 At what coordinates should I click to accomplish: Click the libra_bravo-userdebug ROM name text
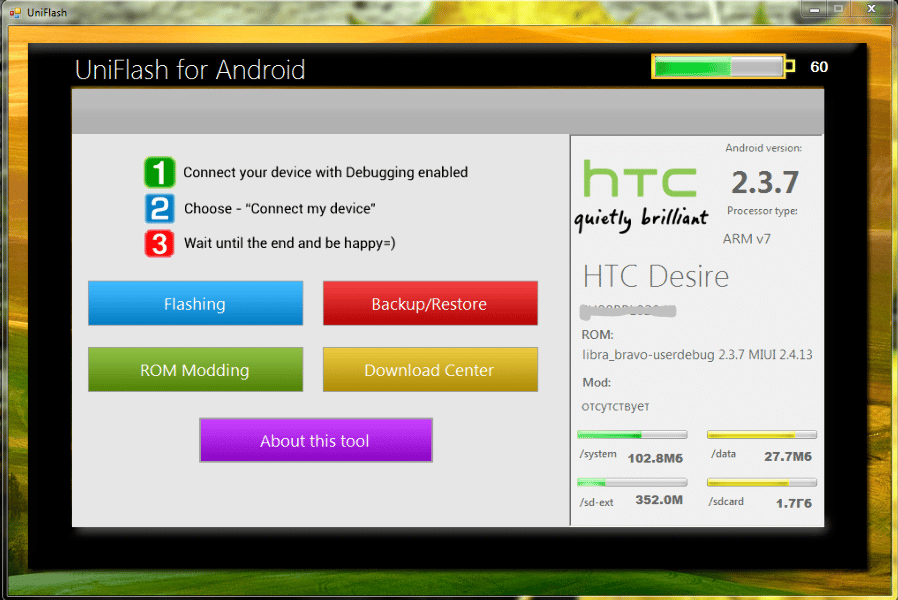[x=697, y=355]
